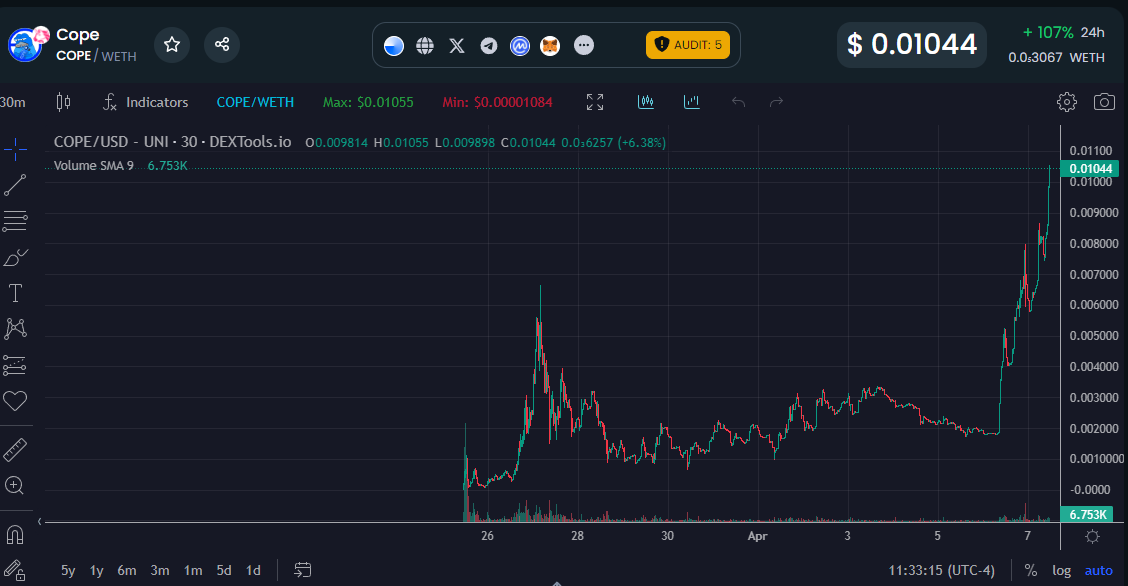
Task: Open the heart favorites icons tool
Action: click(15, 400)
